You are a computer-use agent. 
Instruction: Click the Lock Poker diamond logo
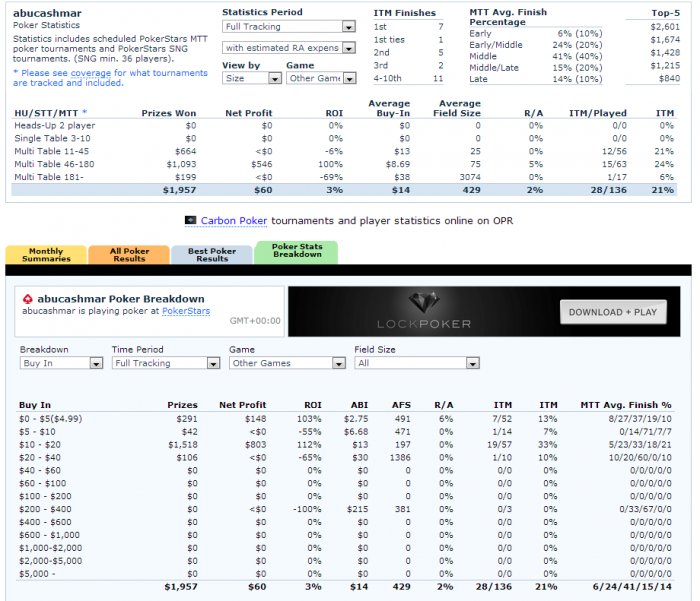(x=424, y=302)
